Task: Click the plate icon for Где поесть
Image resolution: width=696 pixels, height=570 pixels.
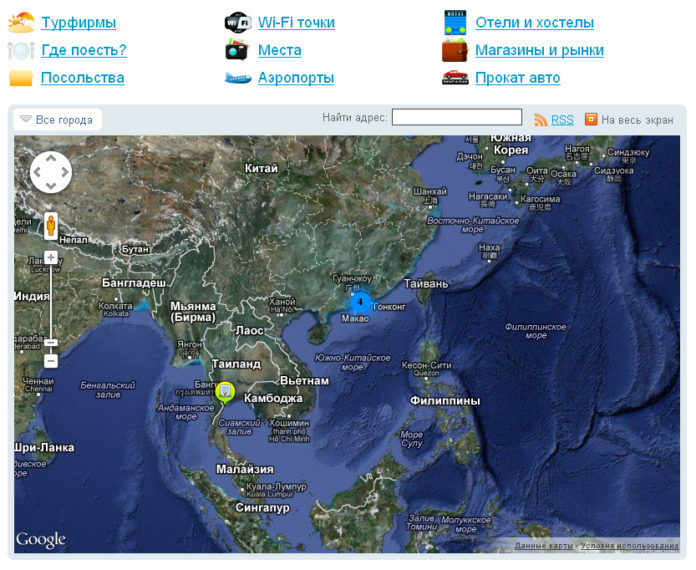Action: [x=21, y=50]
